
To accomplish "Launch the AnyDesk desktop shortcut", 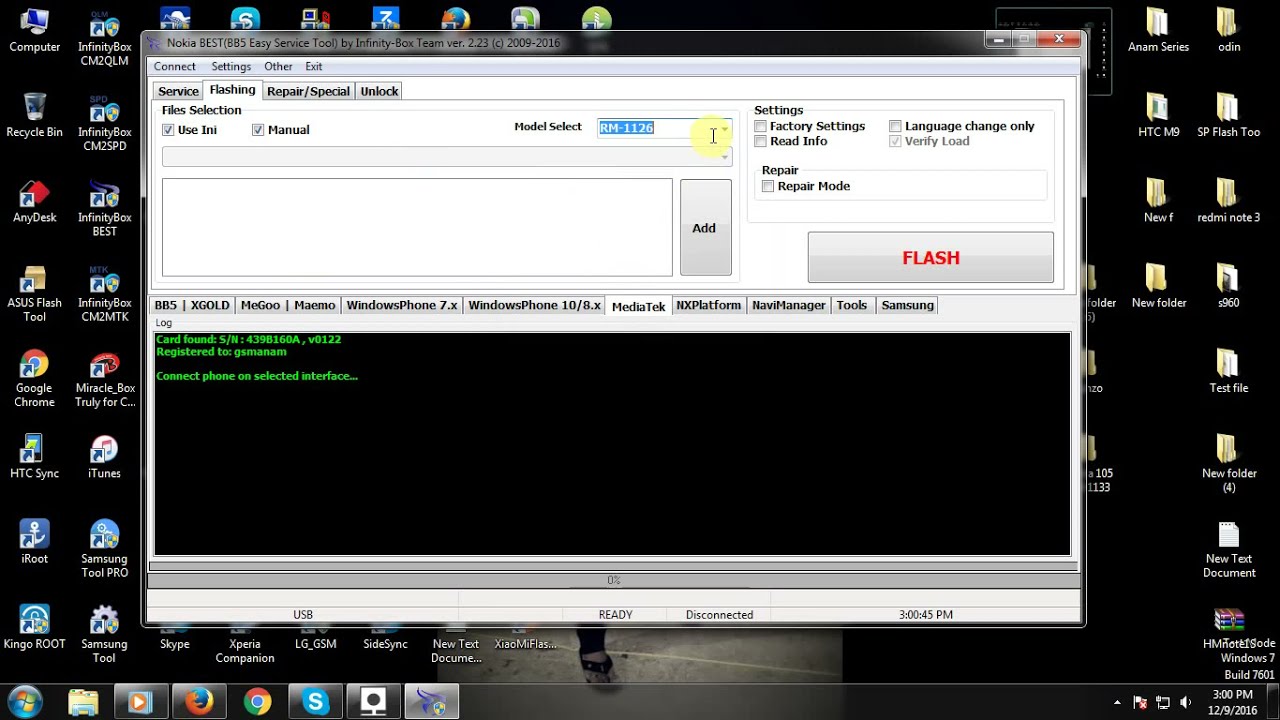I will (34, 200).
